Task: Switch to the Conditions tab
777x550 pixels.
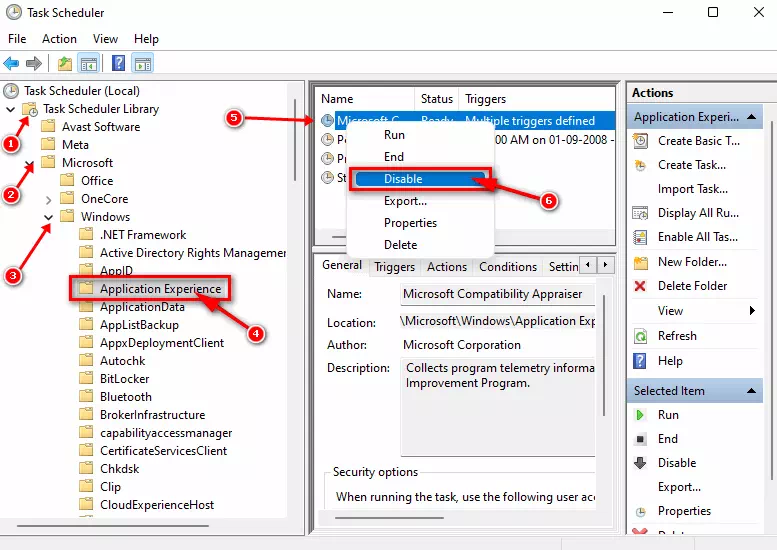Action: pos(507,267)
